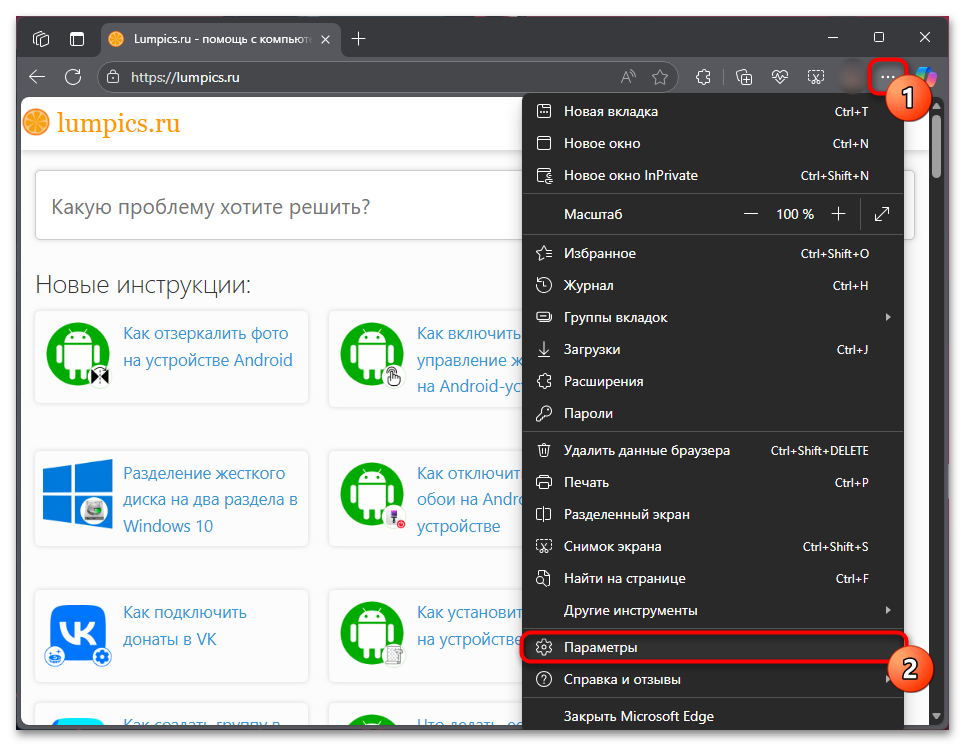This screenshot has height=746, width=965.
Task: Open Browser Essentials heart icon
Action: (780, 77)
